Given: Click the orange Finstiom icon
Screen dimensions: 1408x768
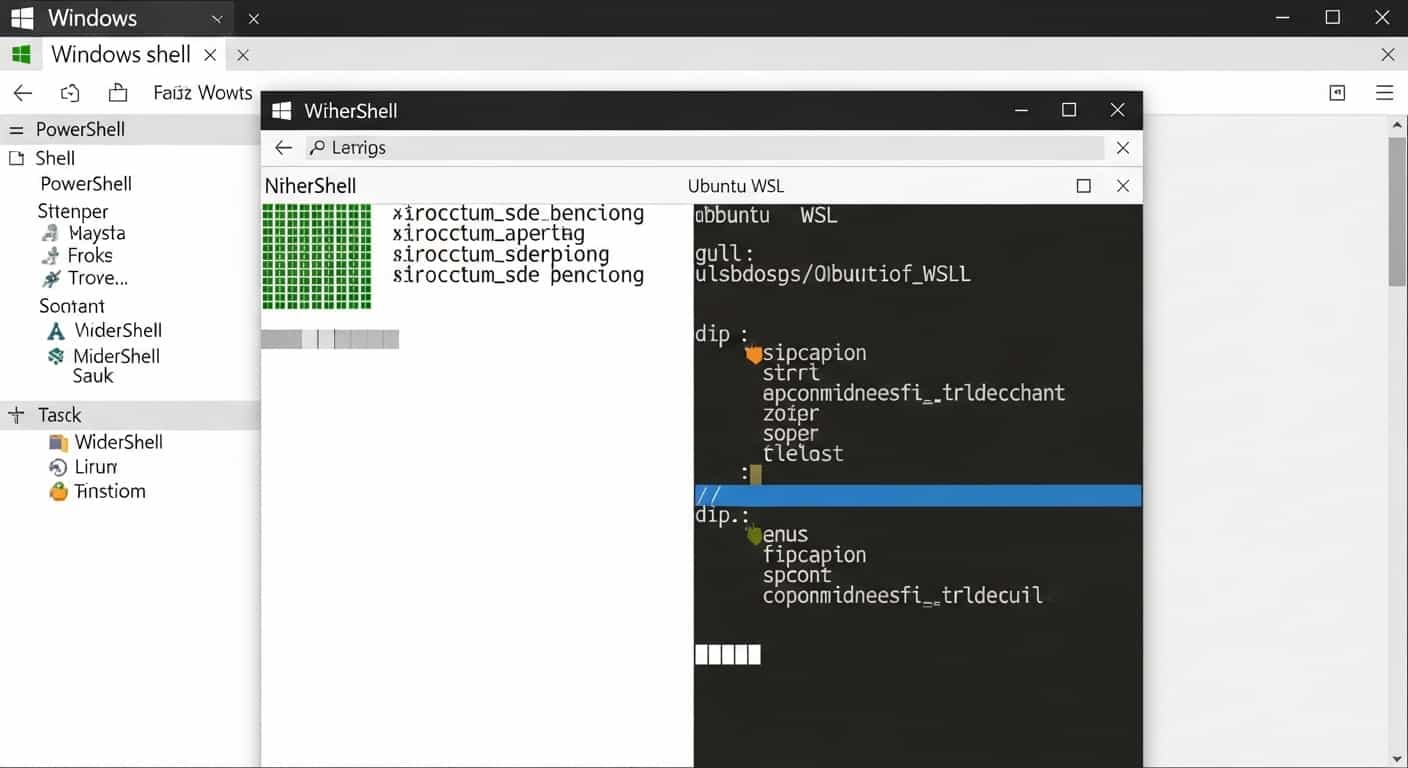Looking at the screenshot, I should tap(58, 491).
